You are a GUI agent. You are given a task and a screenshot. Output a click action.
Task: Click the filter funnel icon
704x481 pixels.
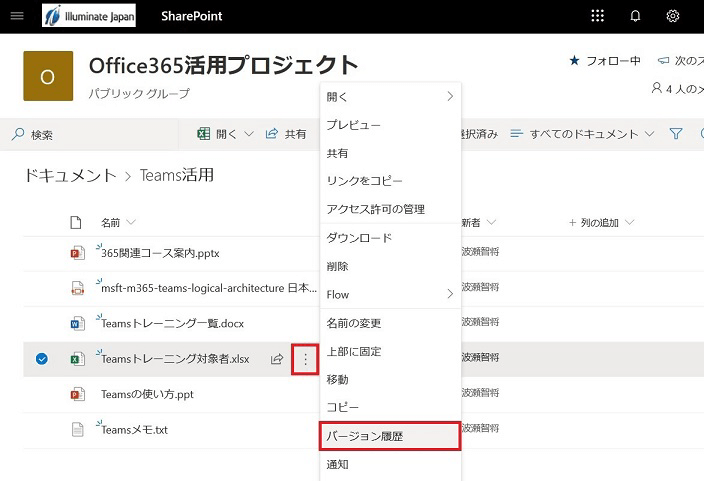click(676, 134)
